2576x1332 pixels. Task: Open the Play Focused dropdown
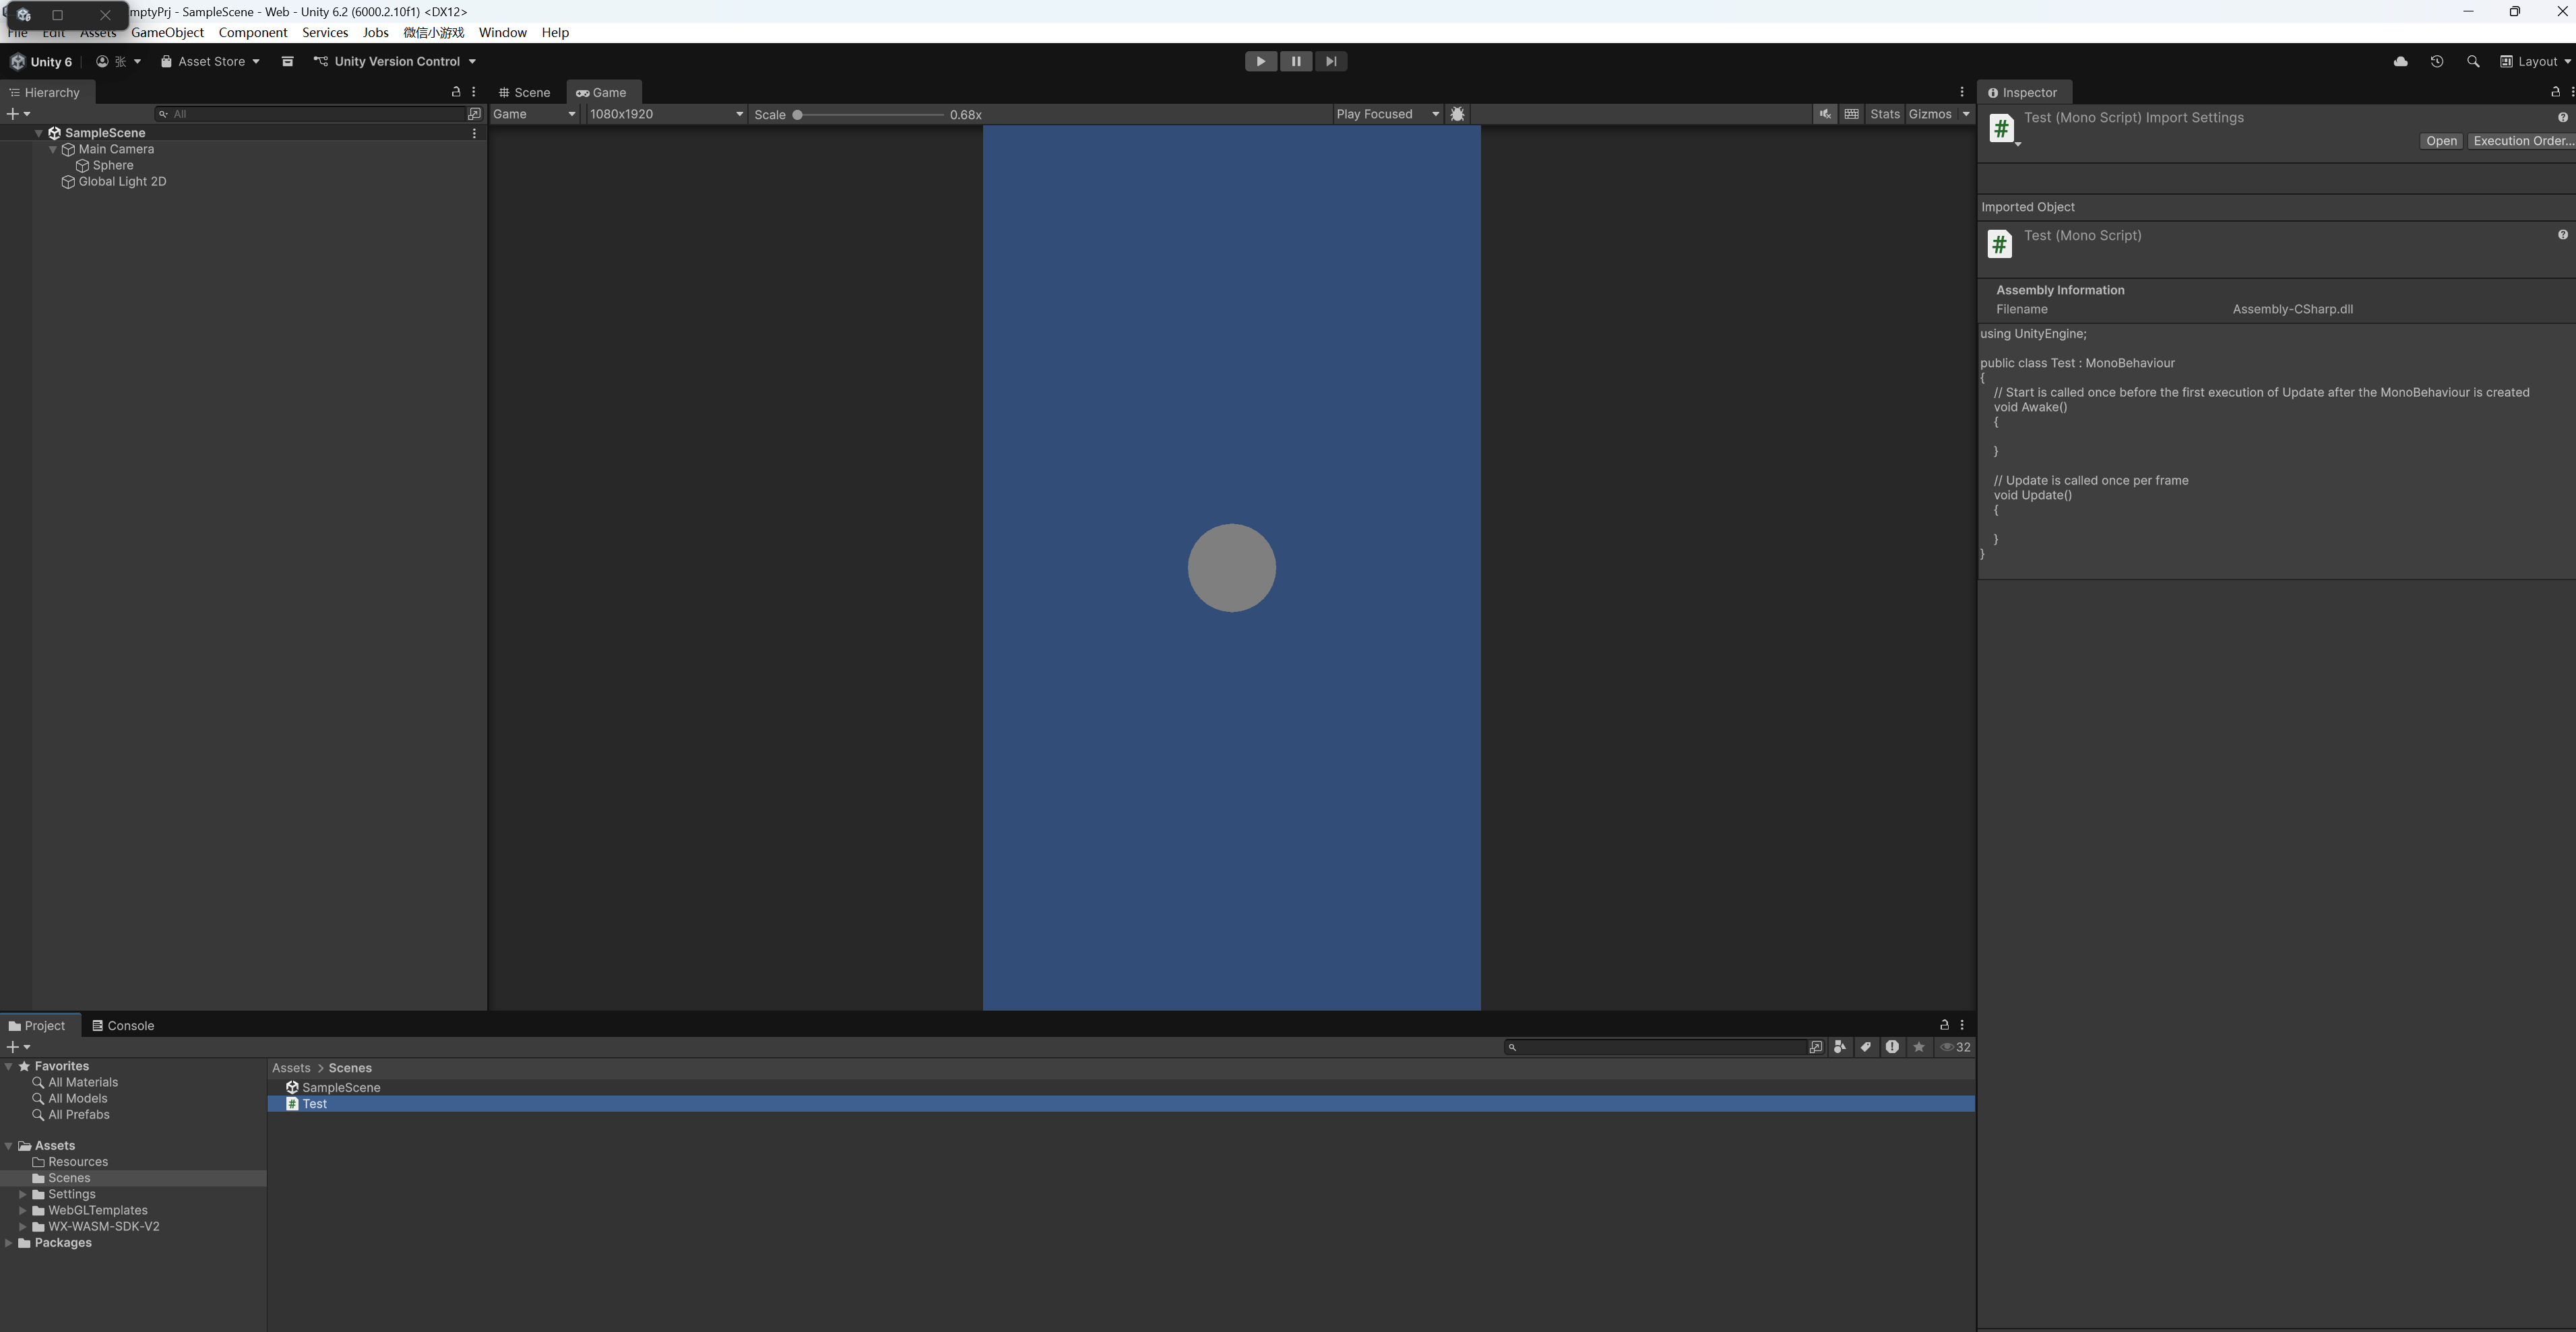coord(1387,114)
